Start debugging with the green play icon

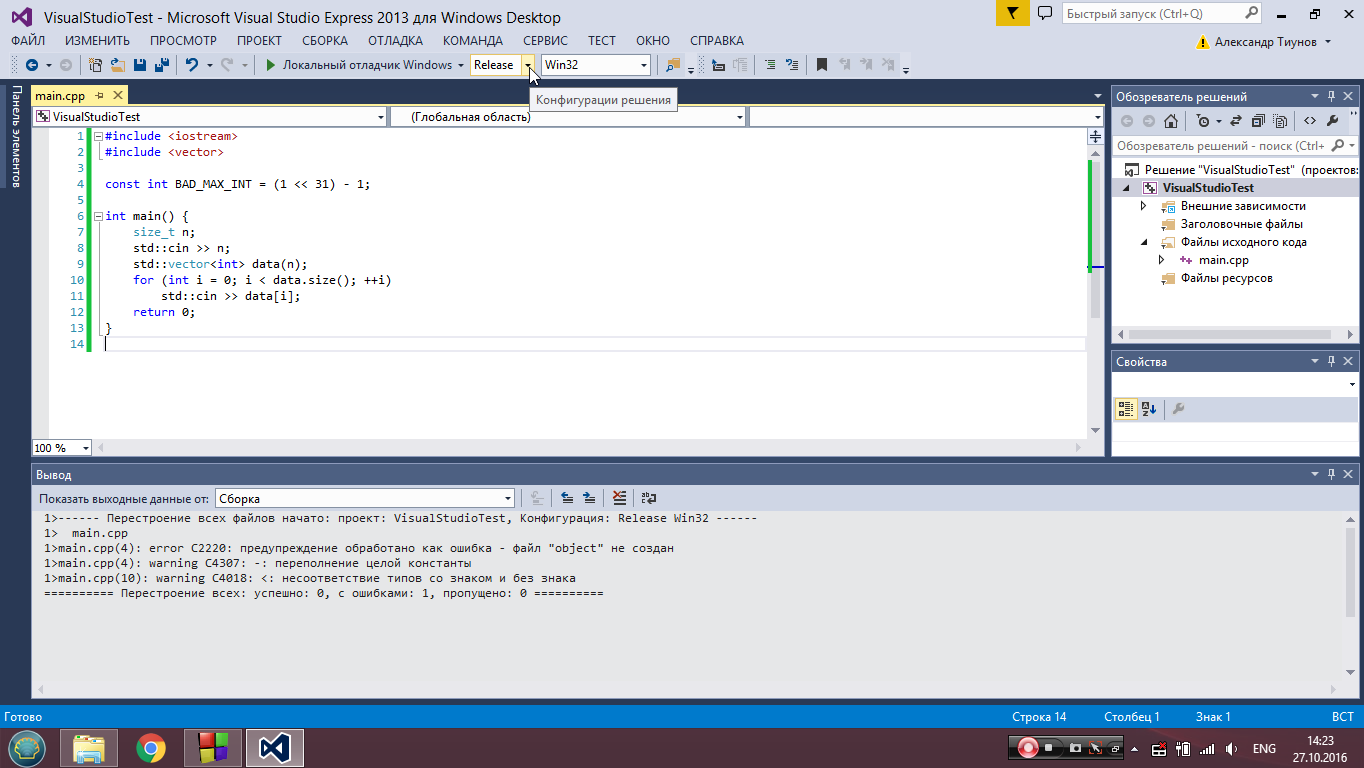[x=270, y=65]
